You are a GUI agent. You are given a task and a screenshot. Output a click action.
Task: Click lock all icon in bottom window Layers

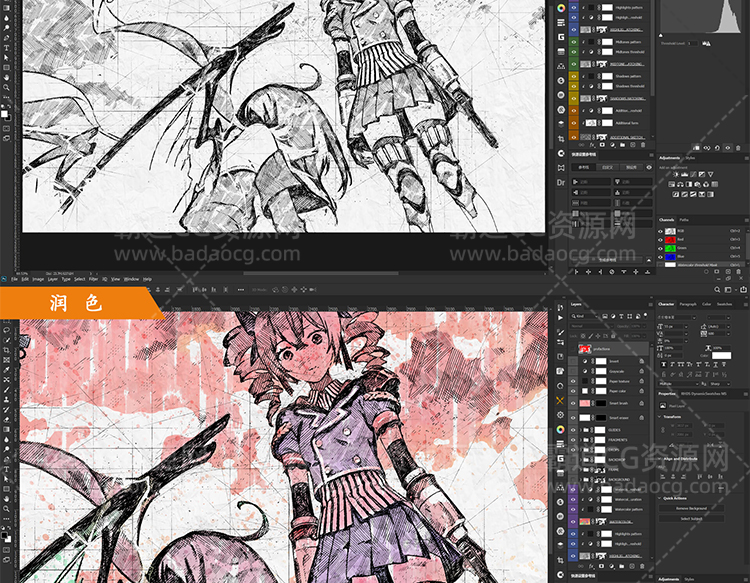point(613,336)
